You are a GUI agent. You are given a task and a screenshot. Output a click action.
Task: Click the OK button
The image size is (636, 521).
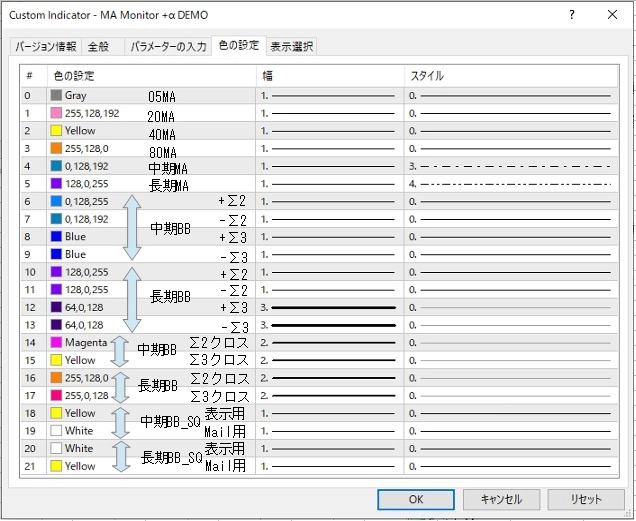coord(416,499)
